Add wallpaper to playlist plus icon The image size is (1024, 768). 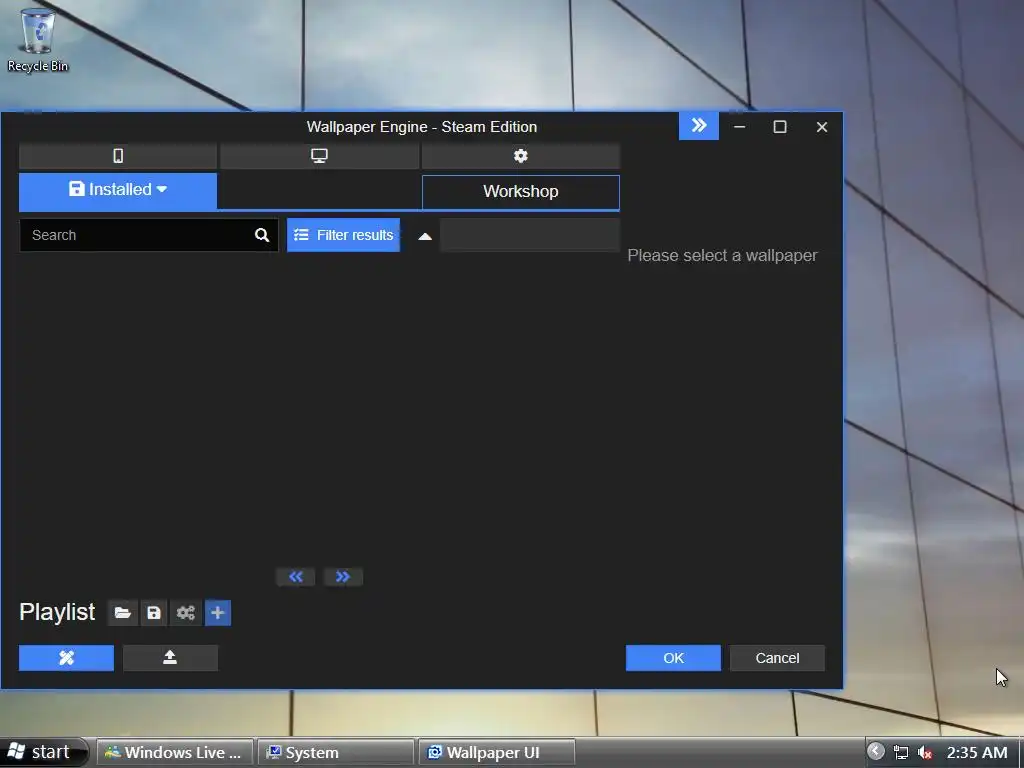pyautogui.click(x=217, y=613)
